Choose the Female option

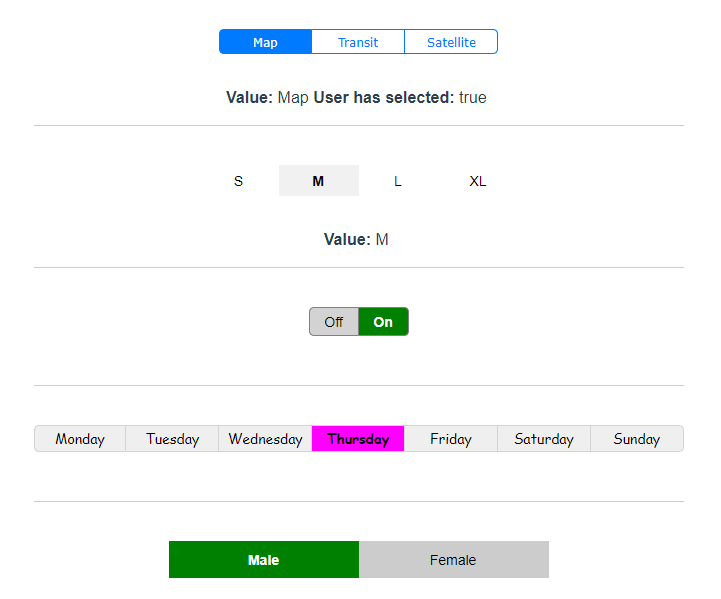pos(453,560)
